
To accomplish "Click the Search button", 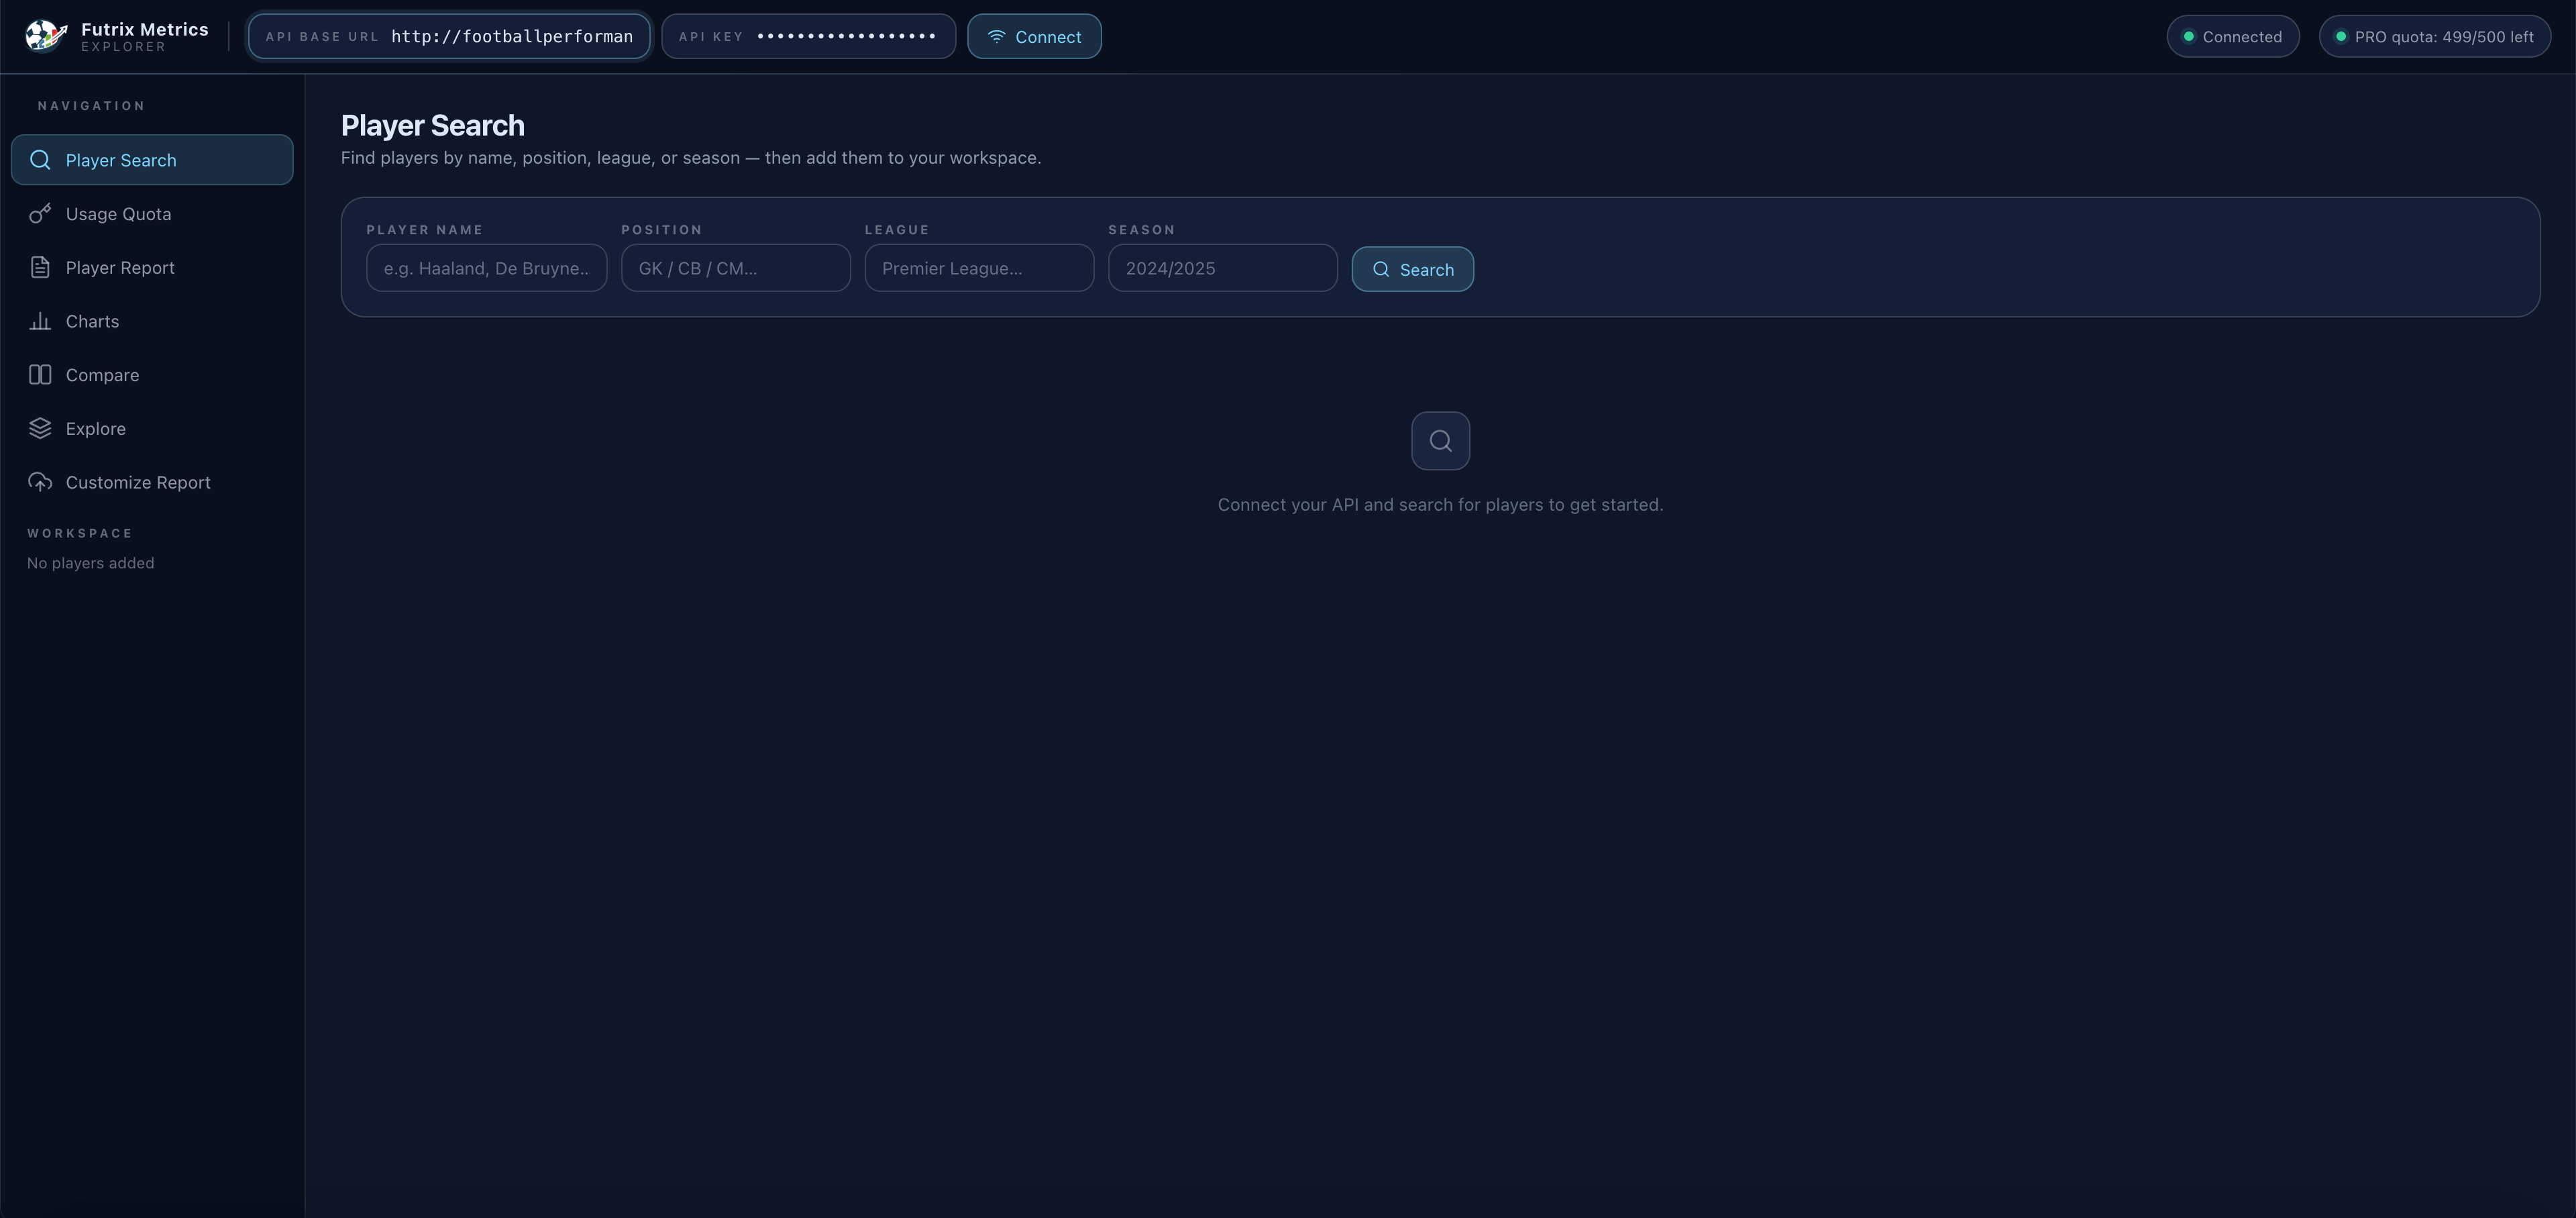I will click(1412, 269).
